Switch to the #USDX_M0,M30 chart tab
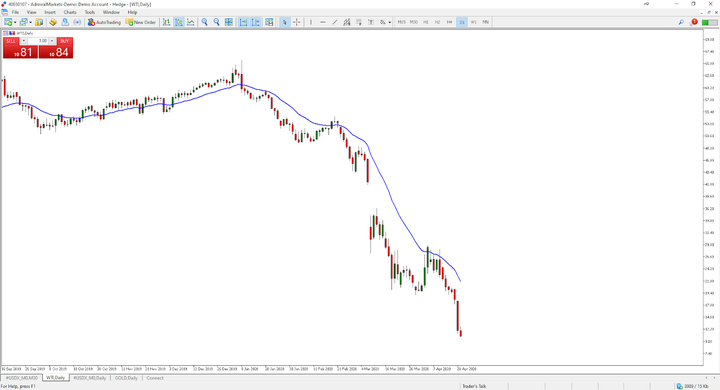The image size is (720, 390). (x=22, y=378)
